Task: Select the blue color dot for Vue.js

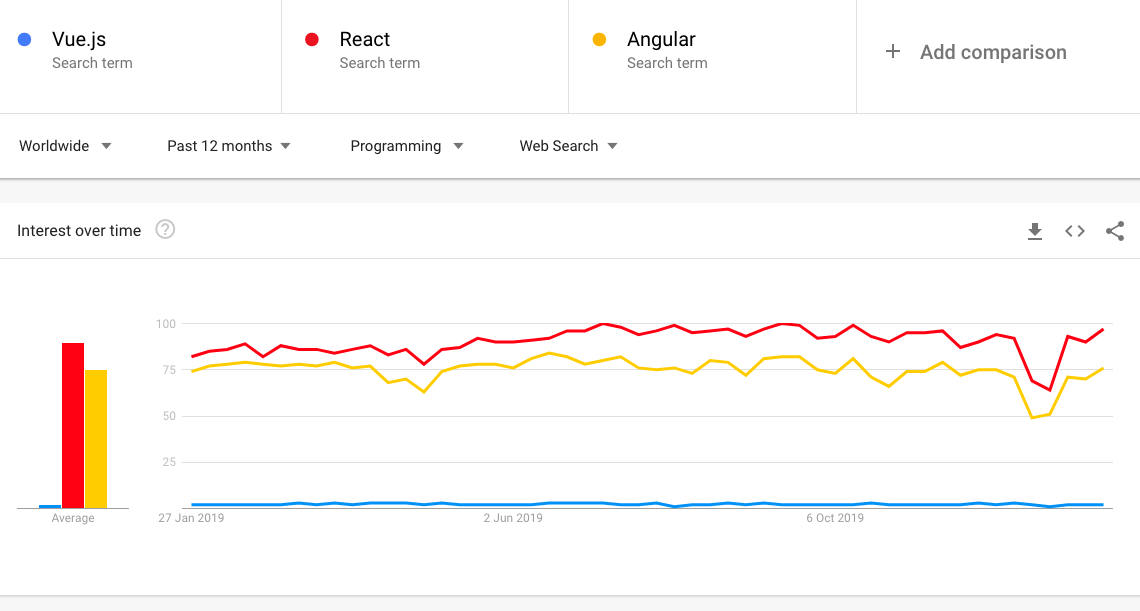Action: click(x=25, y=39)
